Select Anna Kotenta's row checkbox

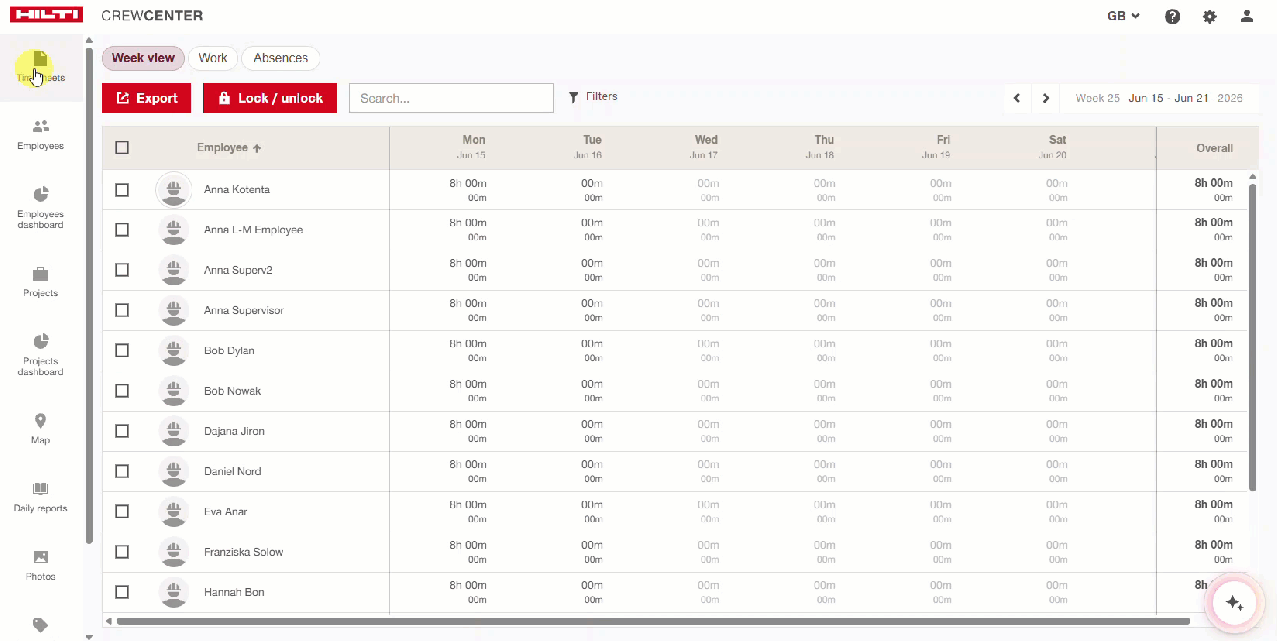click(122, 189)
